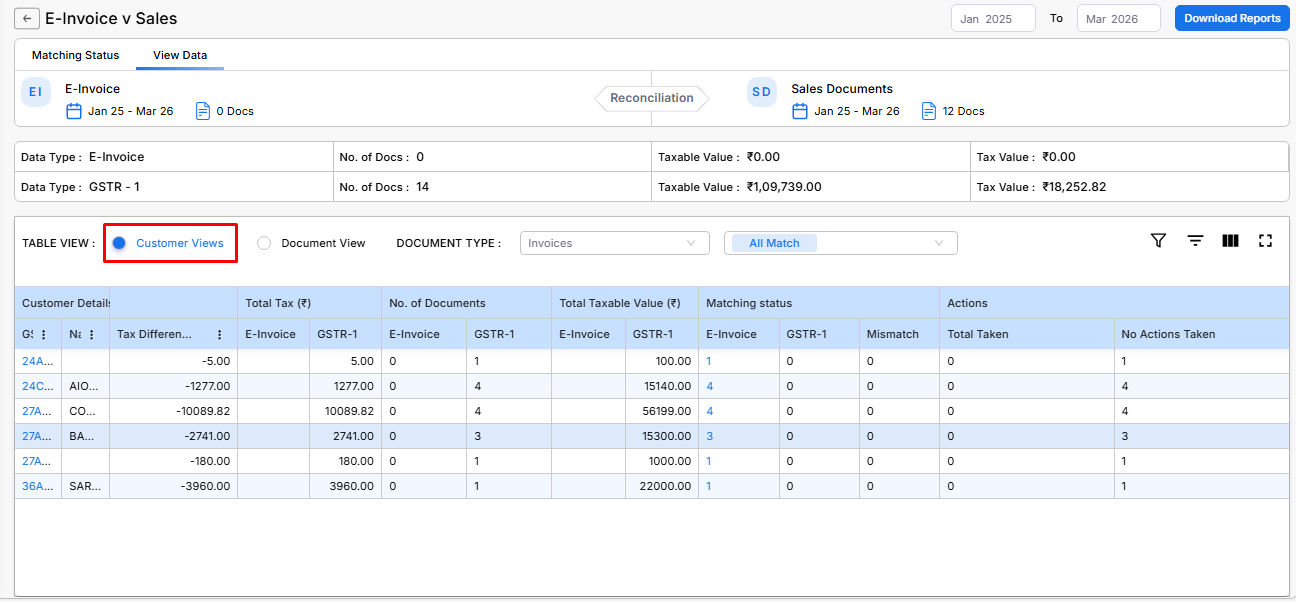Open the Name column menu dots
The image size is (1296, 602).
[92, 335]
